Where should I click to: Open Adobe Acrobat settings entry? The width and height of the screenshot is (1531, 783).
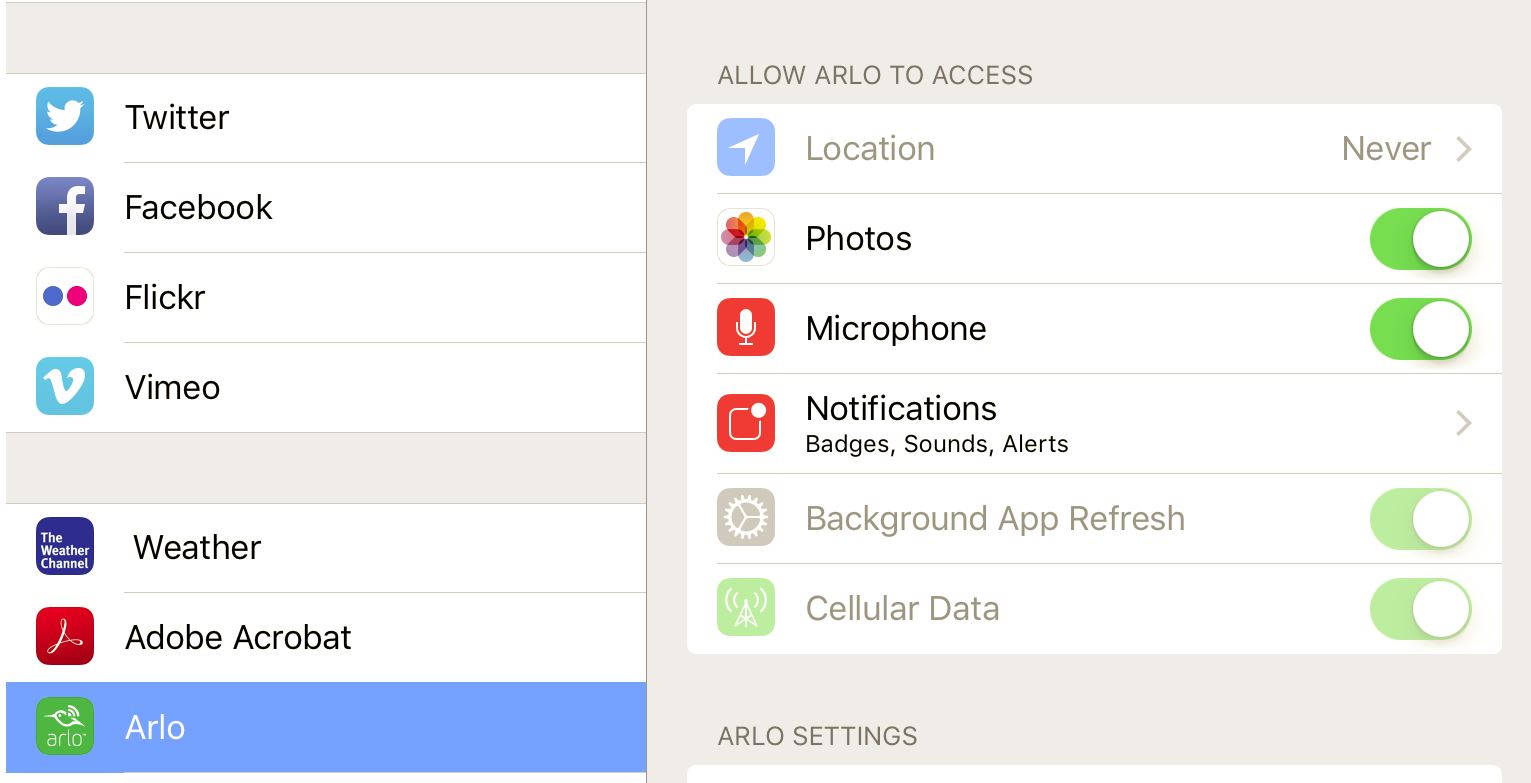(x=326, y=638)
